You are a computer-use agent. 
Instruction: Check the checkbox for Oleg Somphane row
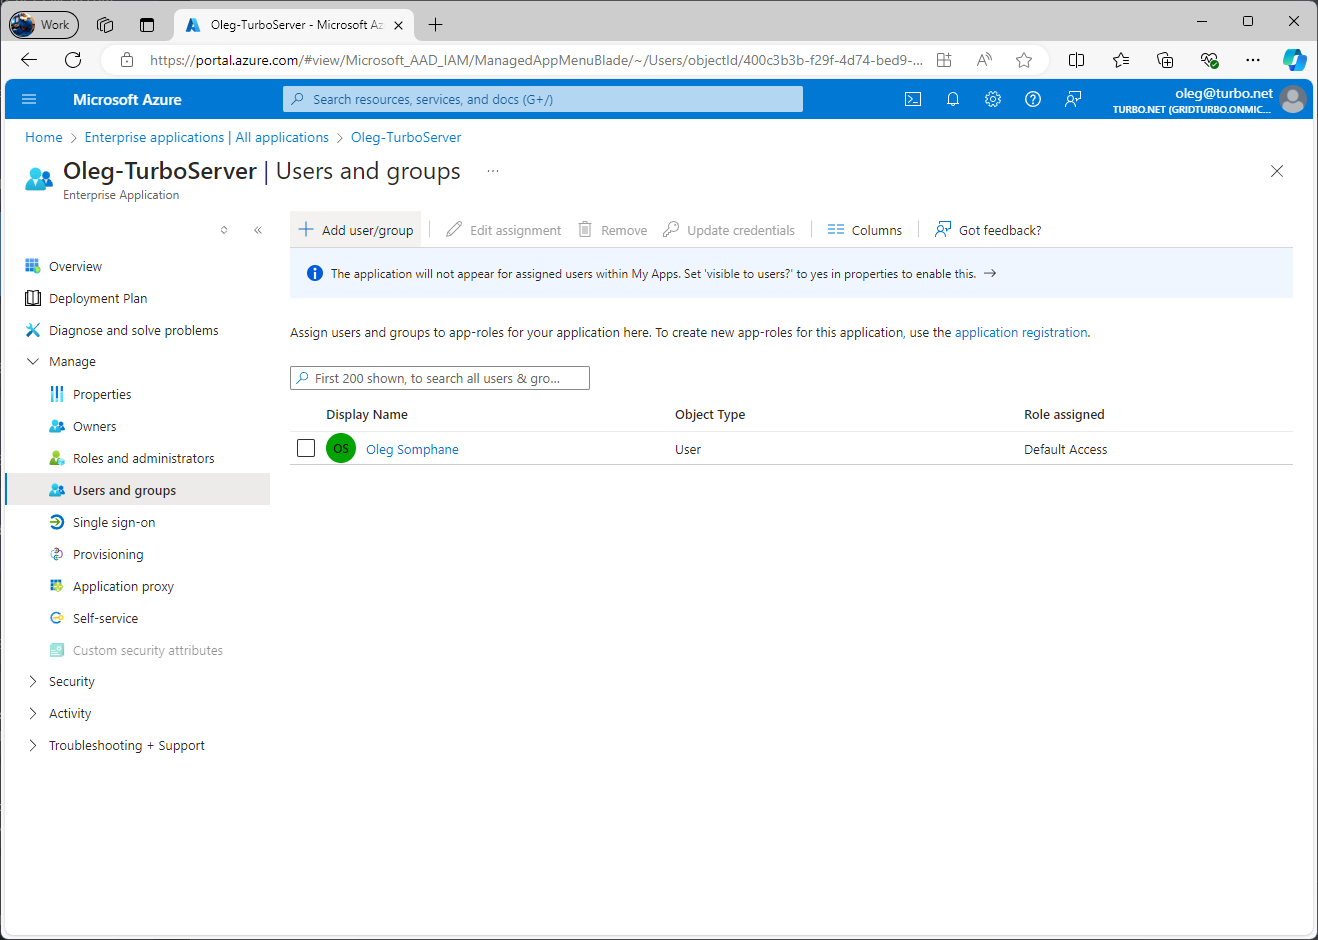click(305, 448)
